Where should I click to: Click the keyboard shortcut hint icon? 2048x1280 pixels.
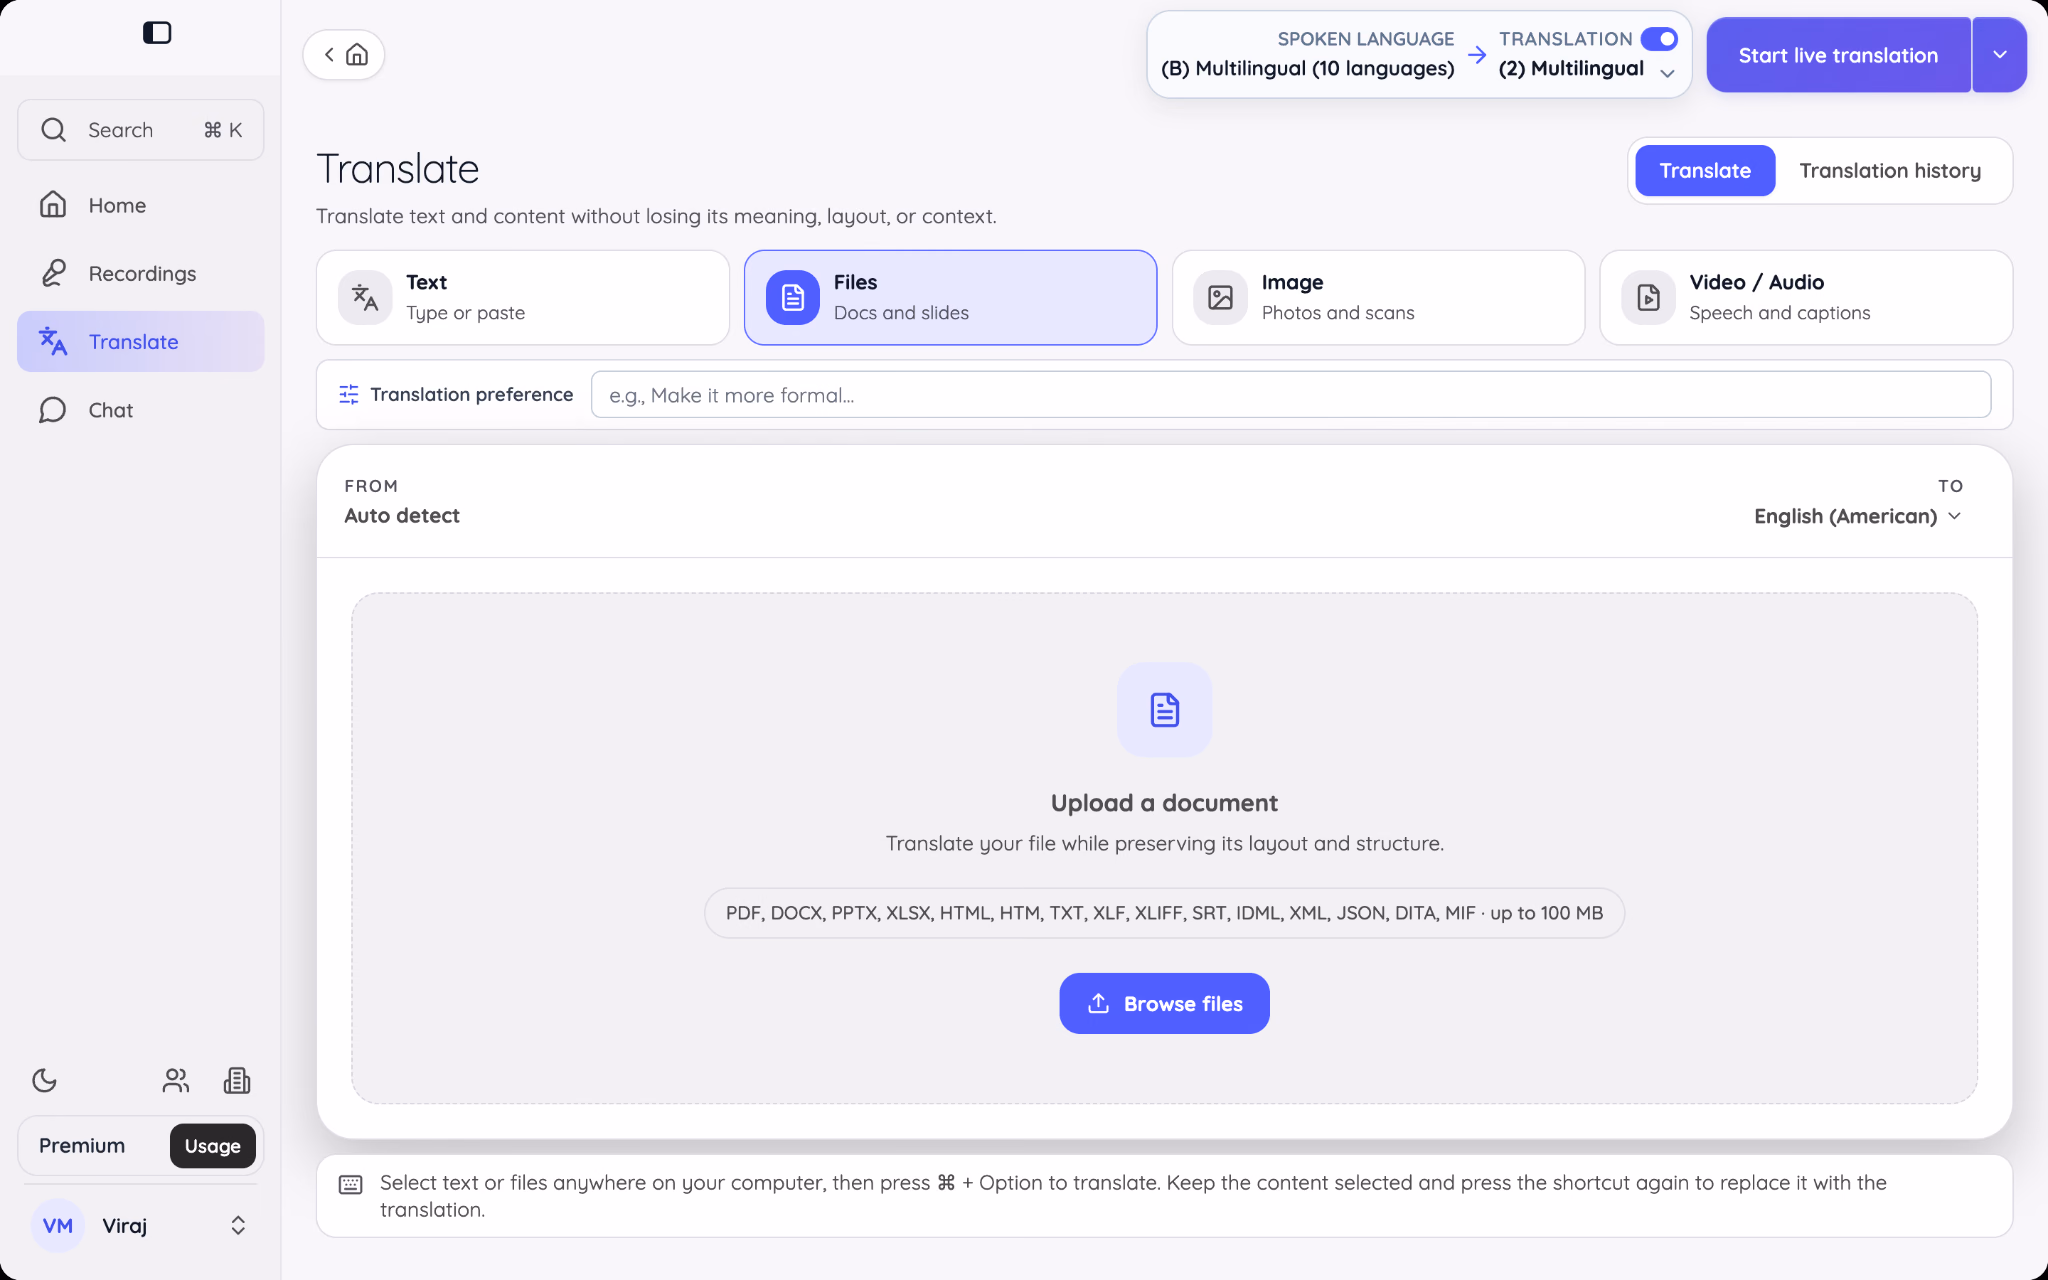tap(351, 1185)
